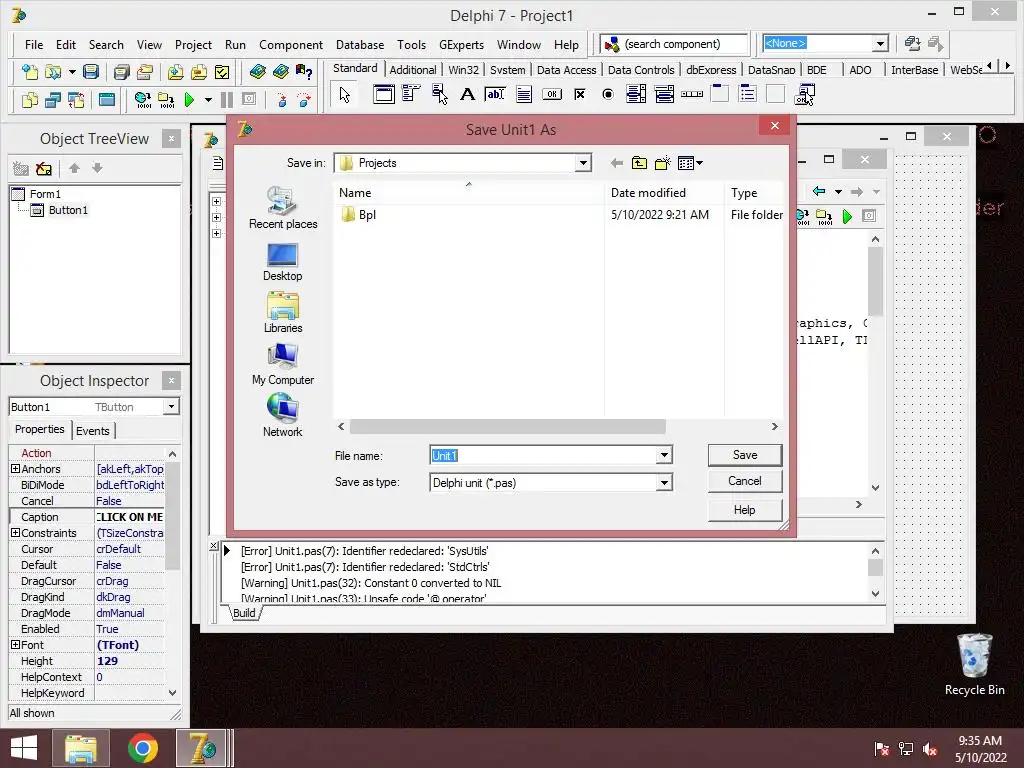The image size is (1024, 768).
Task: Click the Help button in dialog
Action: point(744,510)
